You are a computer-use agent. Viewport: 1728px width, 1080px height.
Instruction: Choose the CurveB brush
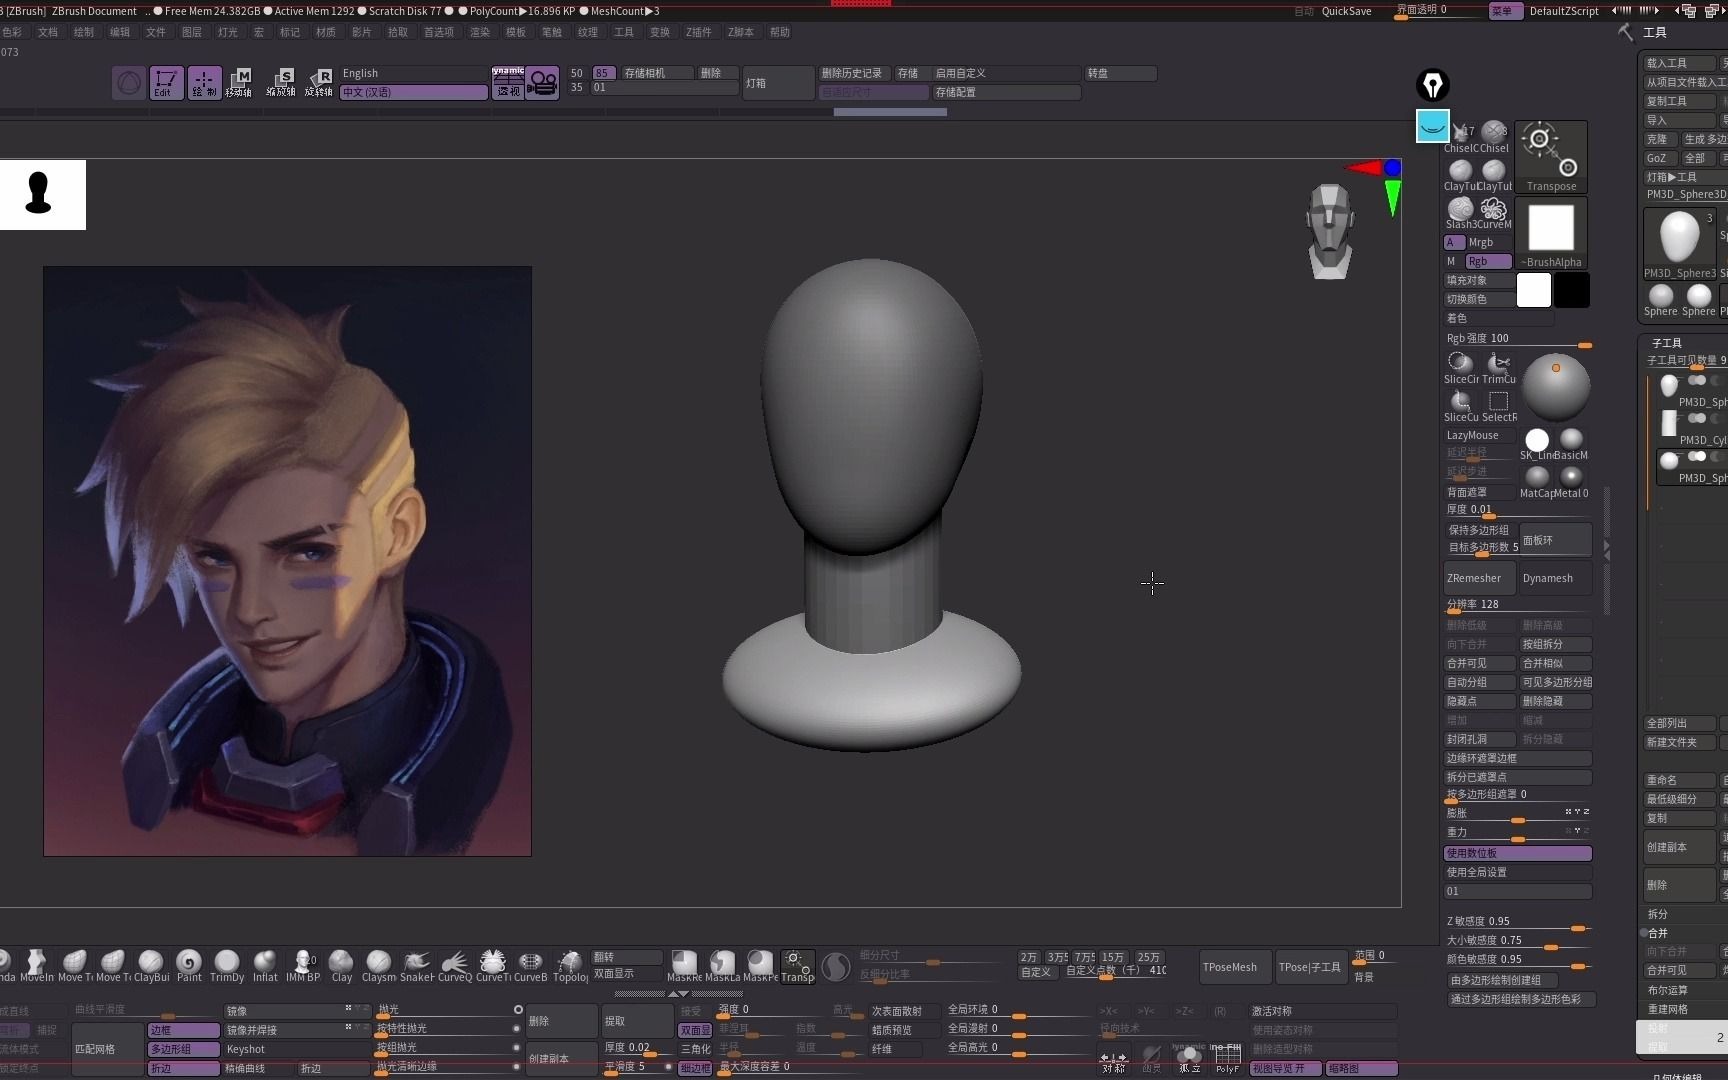click(531, 965)
